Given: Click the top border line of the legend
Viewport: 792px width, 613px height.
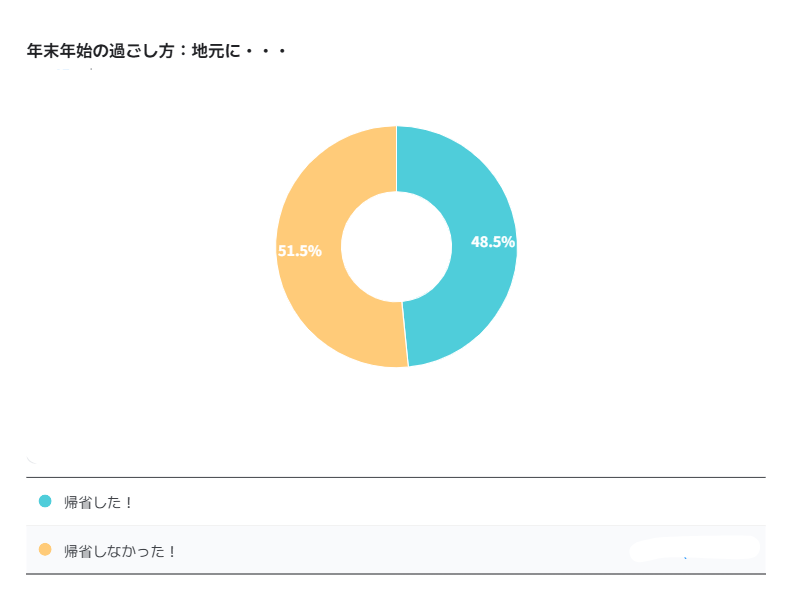Looking at the screenshot, I should (x=396, y=477).
